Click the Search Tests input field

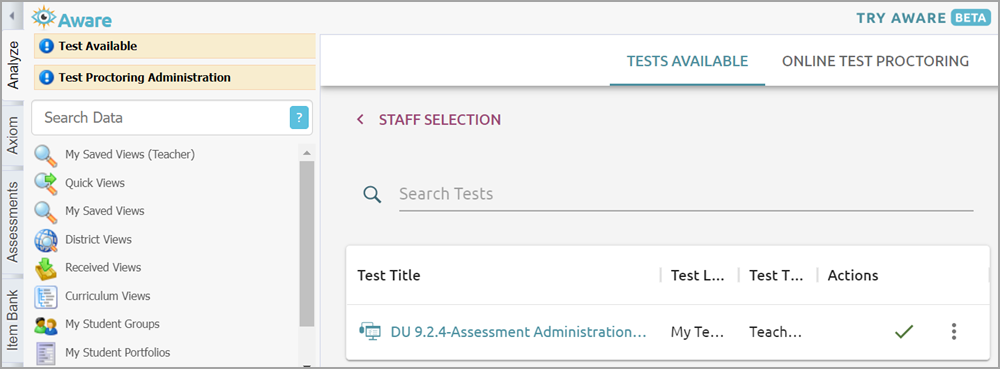[686, 194]
